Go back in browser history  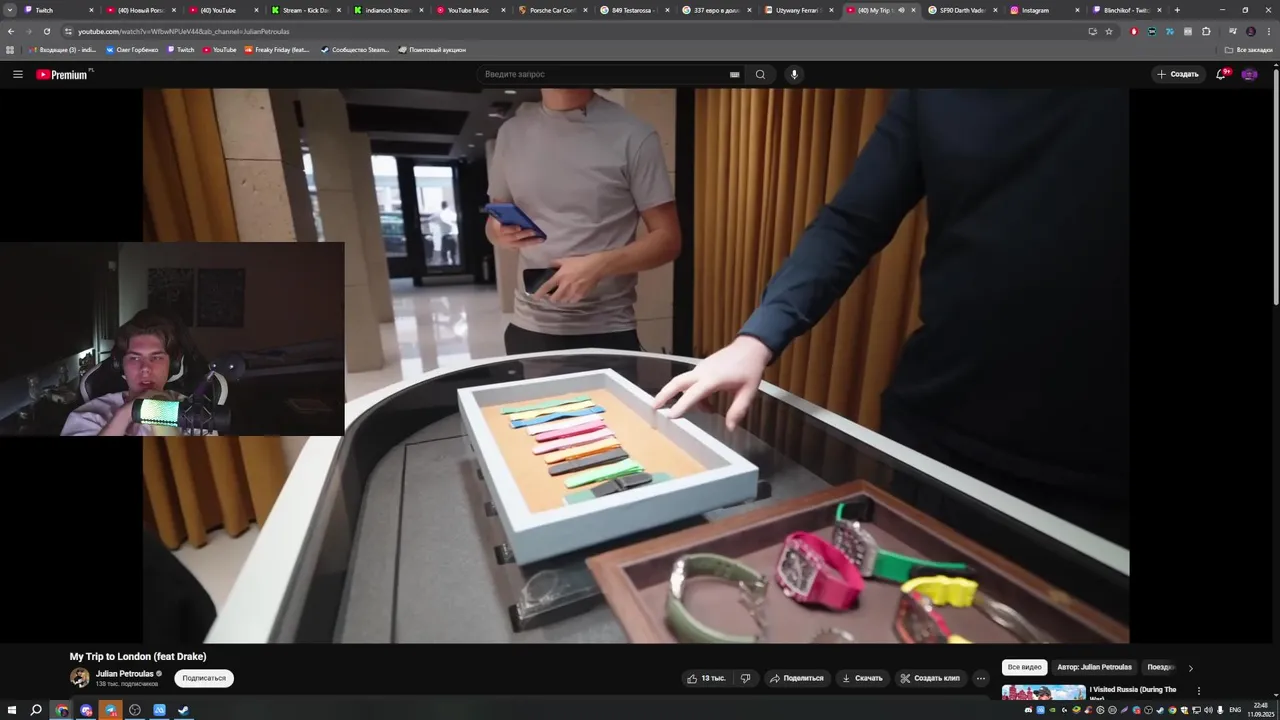pyautogui.click(x=11, y=31)
